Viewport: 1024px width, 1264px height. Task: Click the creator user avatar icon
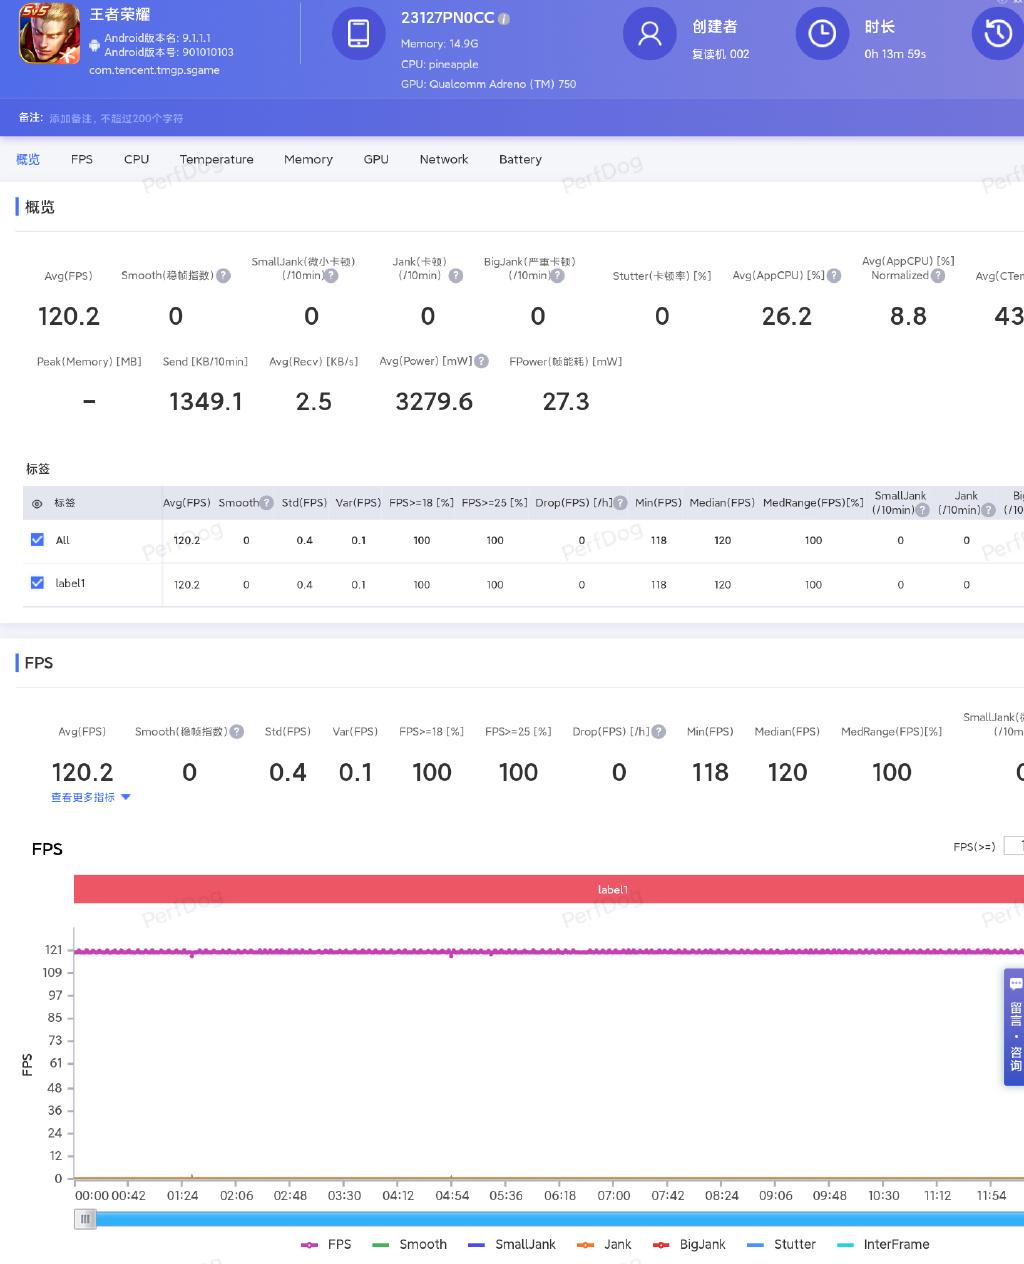pyautogui.click(x=649, y=34)
